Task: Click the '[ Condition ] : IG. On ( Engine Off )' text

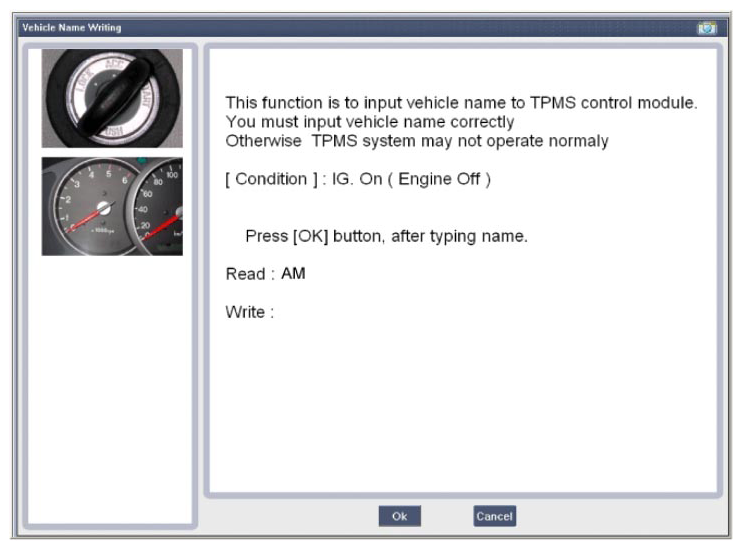Action: coord(358,179)
